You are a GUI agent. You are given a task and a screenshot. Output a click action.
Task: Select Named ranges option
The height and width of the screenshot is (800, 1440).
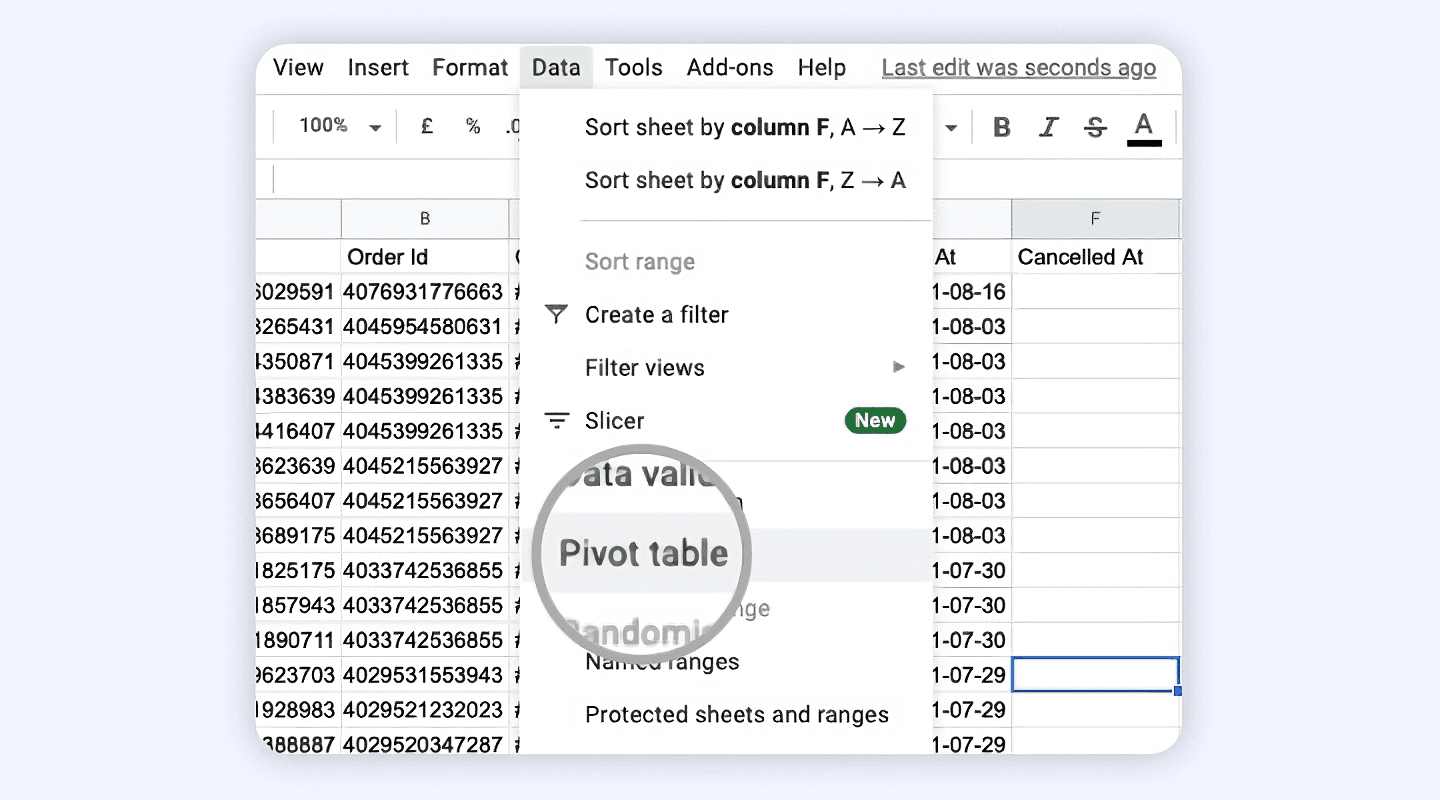[x=662, y=662]
